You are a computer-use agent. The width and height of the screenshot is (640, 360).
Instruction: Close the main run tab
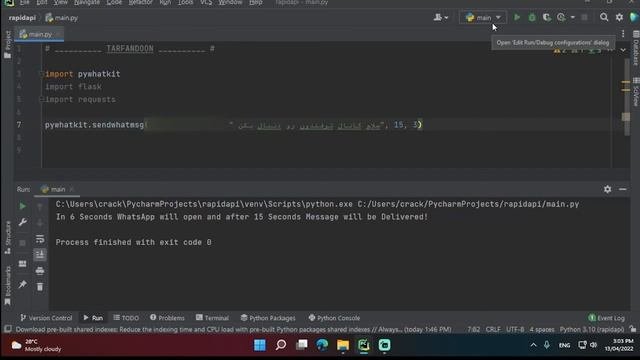point(71,189)
